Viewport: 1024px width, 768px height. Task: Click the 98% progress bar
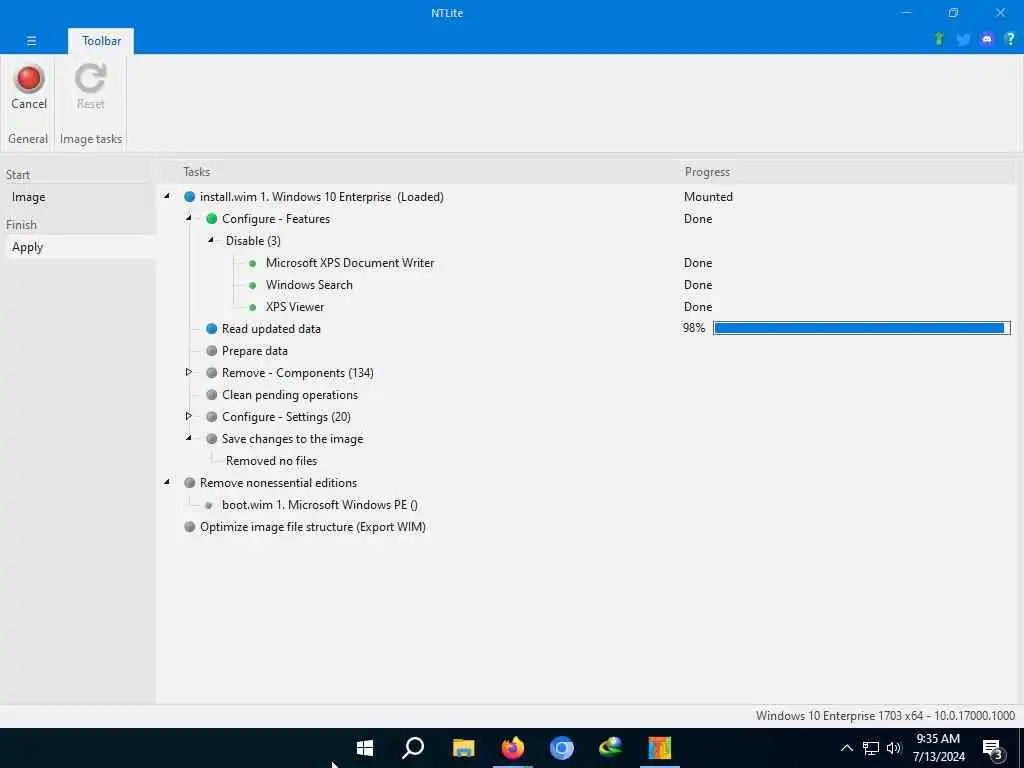tap(861, 328)
